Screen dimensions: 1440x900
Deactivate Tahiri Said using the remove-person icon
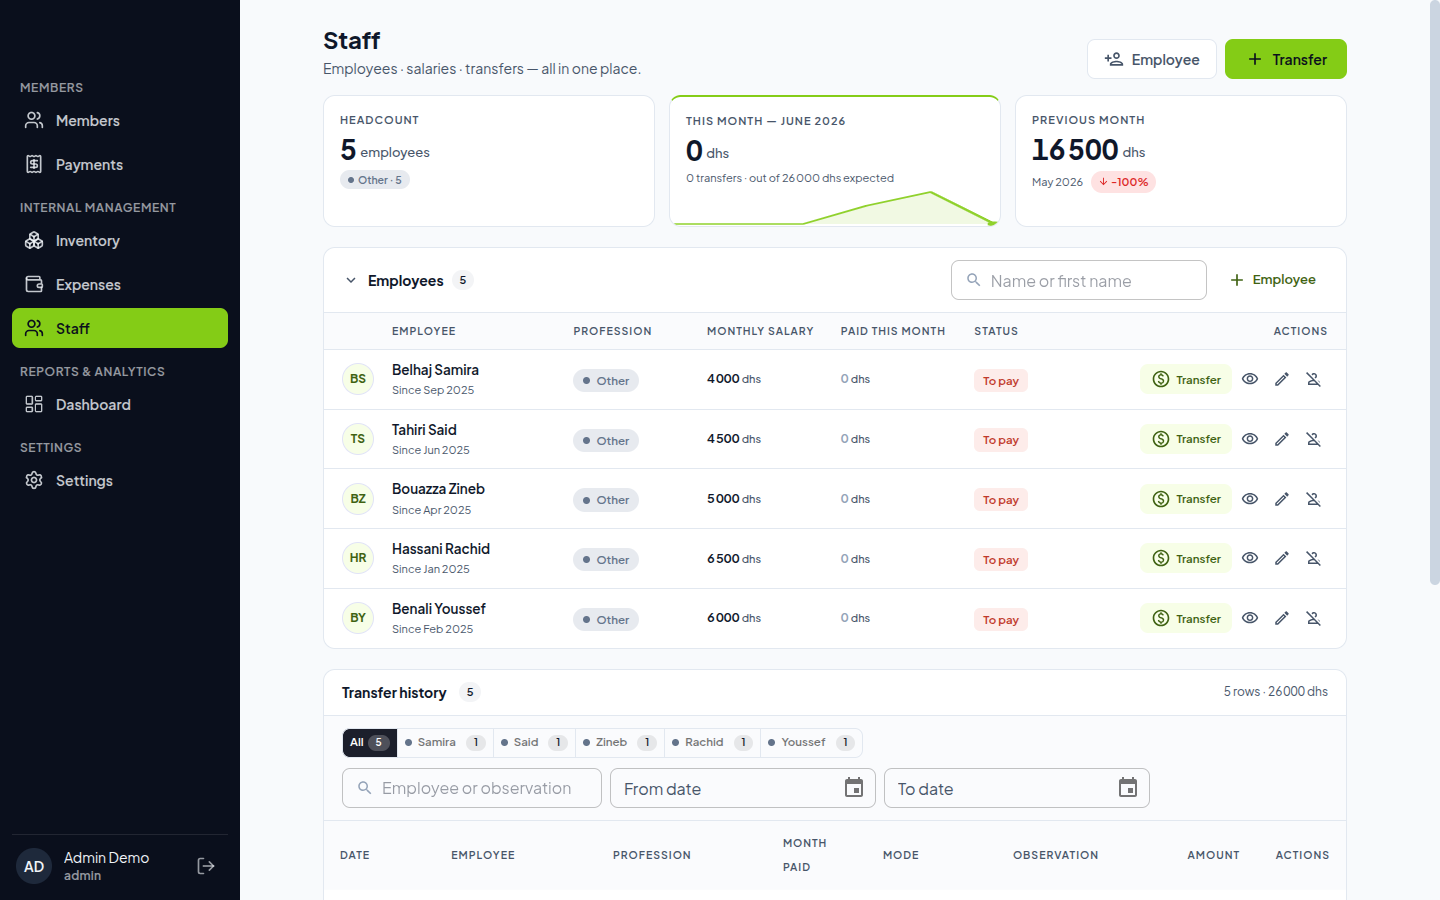(1314, 439)
